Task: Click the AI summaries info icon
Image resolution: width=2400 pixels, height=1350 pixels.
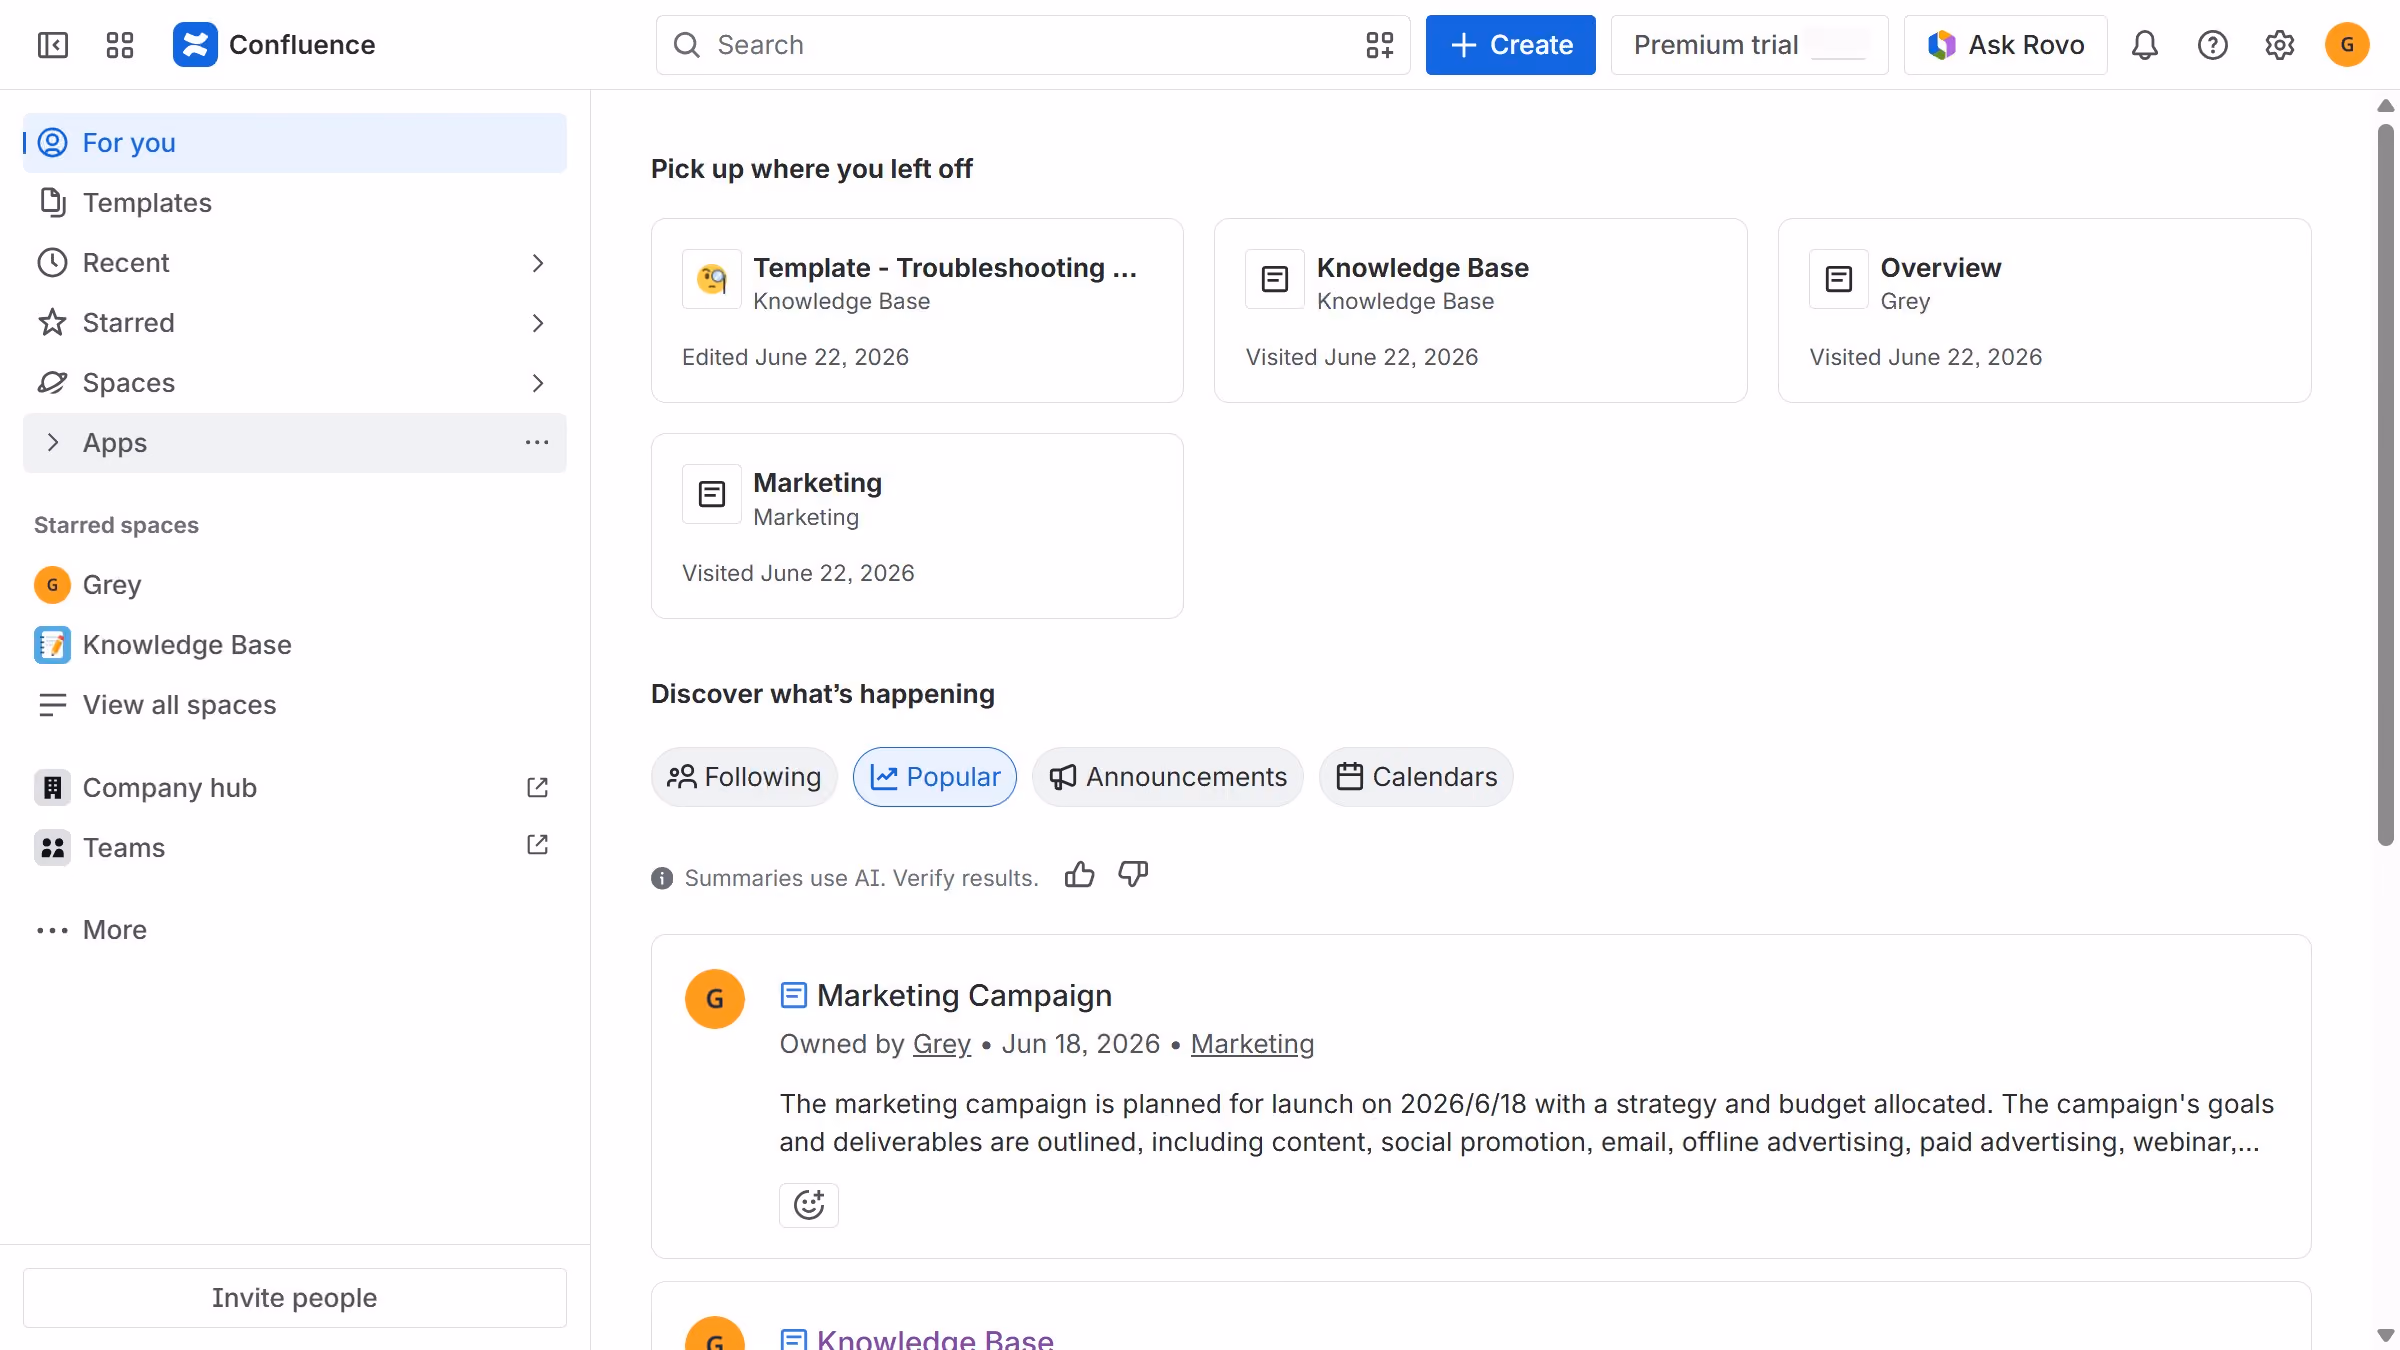Action: point(662,878)
